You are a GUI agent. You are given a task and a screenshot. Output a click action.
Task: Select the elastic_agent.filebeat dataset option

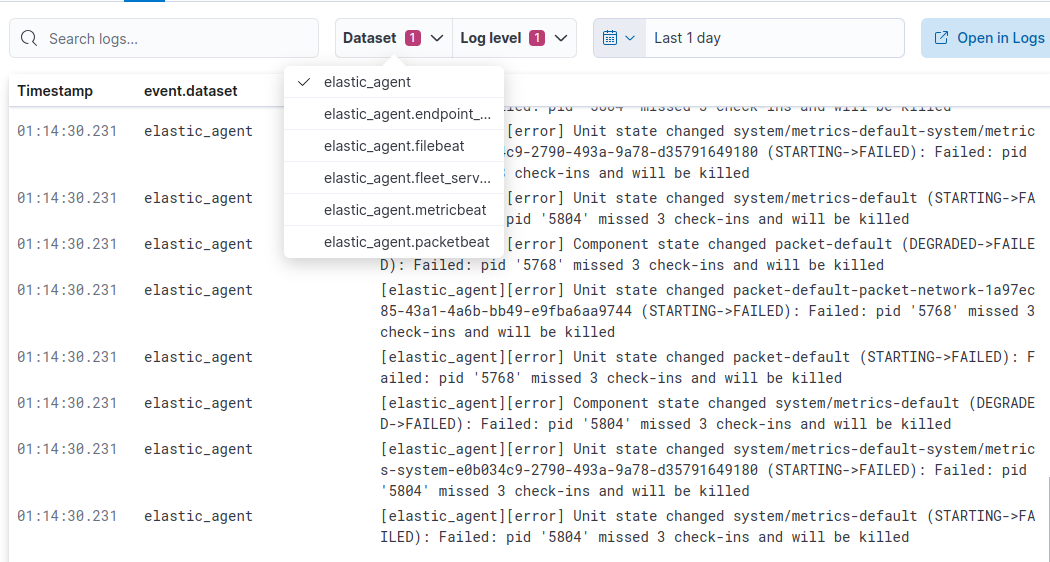pyautogui.click(x=393, y=146)
